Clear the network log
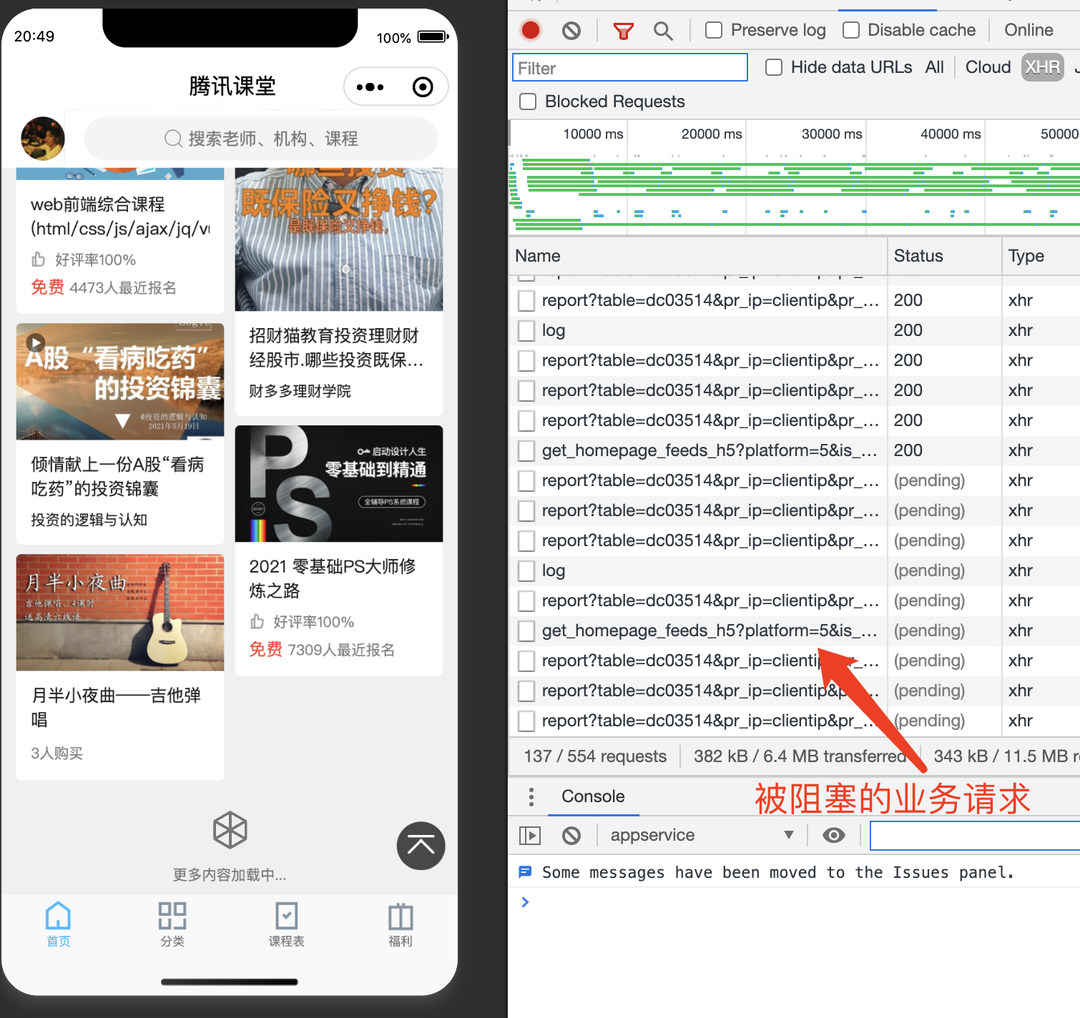Viewport: 1080px width, 1018px height. 571,30
